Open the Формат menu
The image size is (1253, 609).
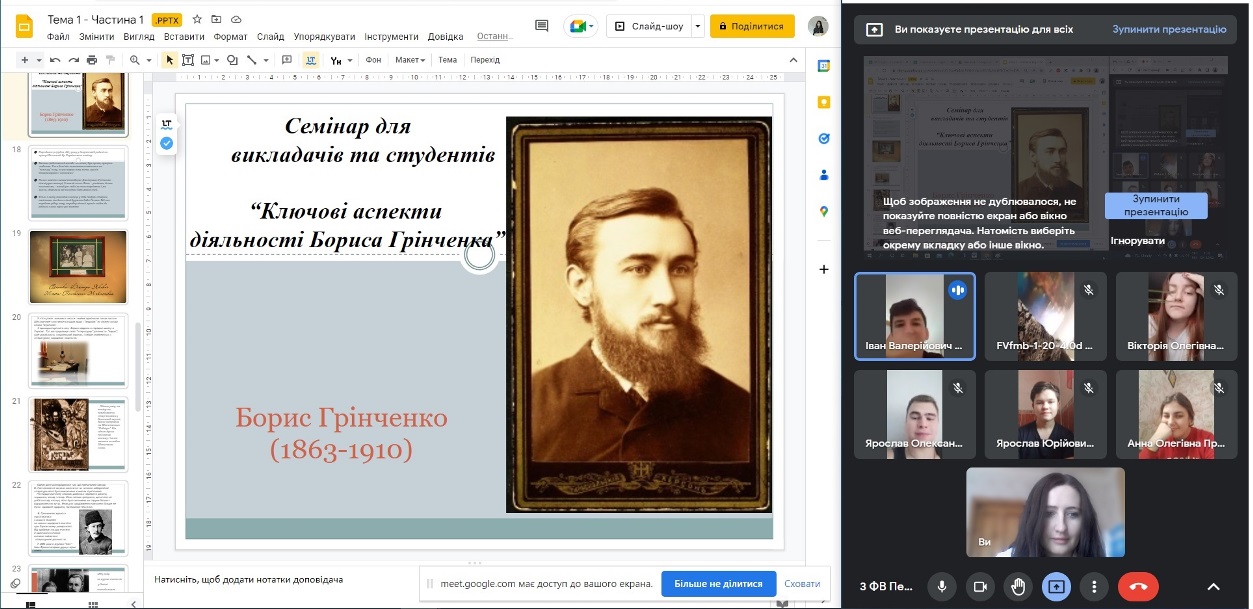[x=230, y=37]
